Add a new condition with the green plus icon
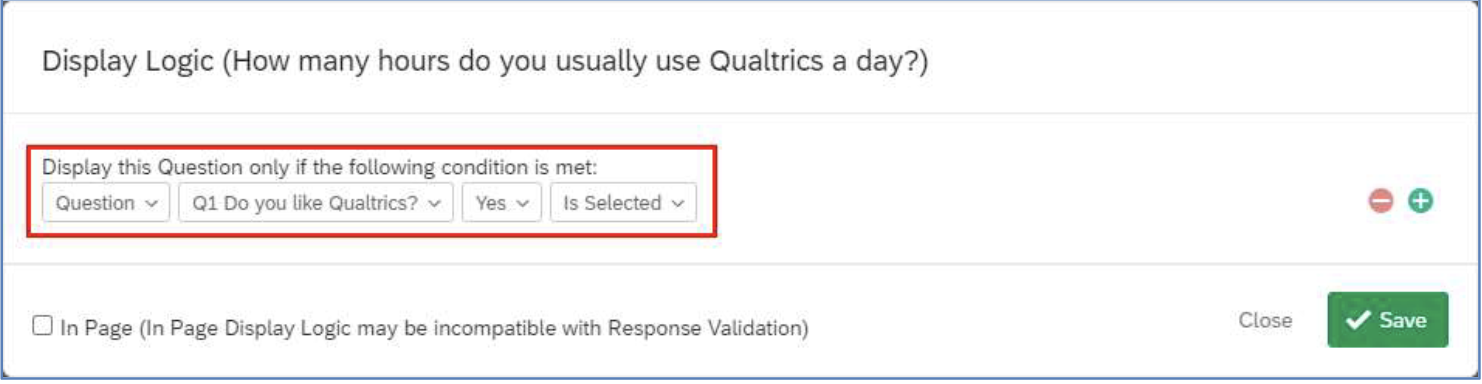This screenshot has width=1482, height=384. pyautogui.click(x=1420, y=201)
